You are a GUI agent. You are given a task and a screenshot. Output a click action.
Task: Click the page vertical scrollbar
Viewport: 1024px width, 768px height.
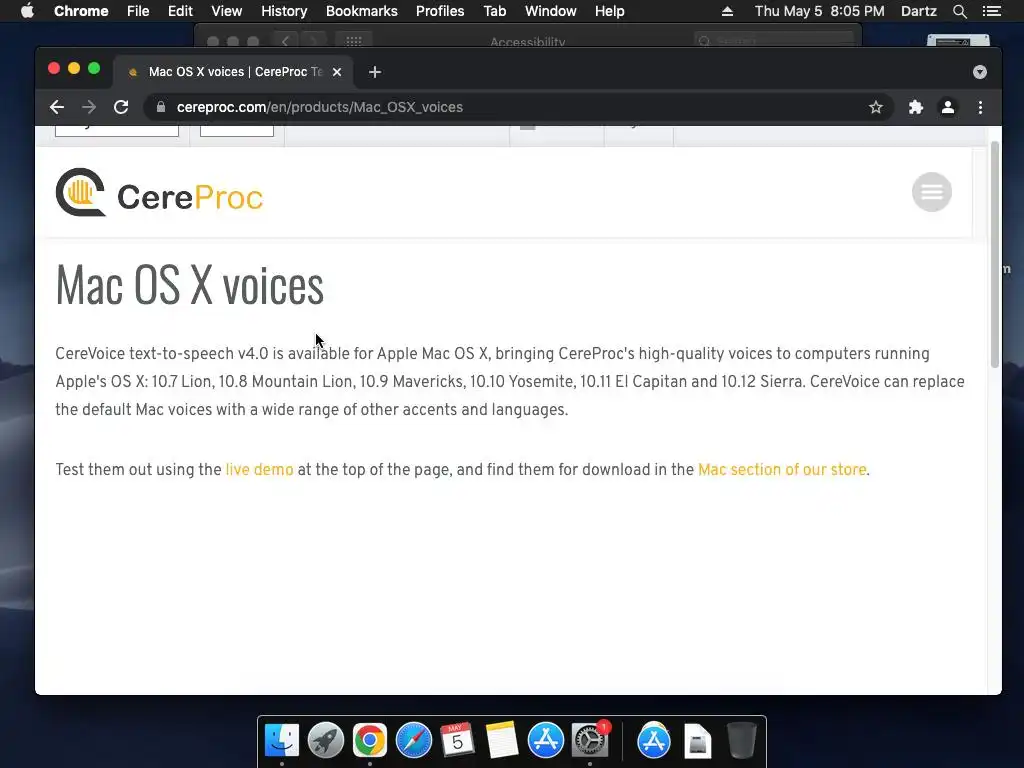click(x=995, y=255)
